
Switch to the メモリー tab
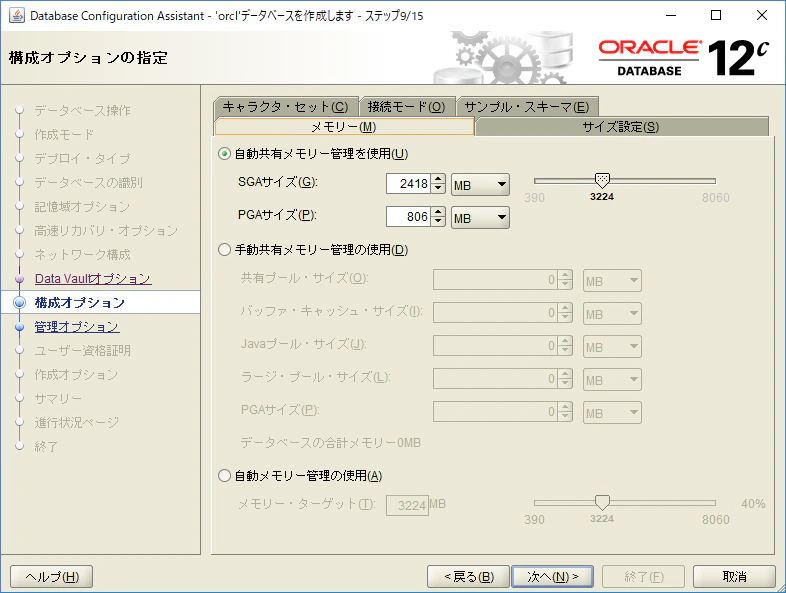coord(344,127)
